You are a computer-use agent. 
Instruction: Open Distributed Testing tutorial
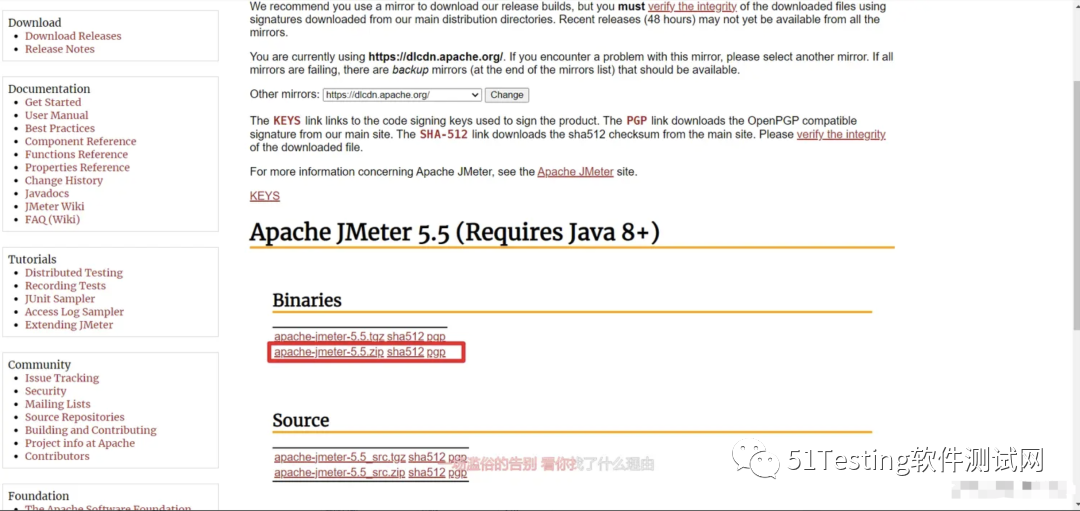coord(74,273)
